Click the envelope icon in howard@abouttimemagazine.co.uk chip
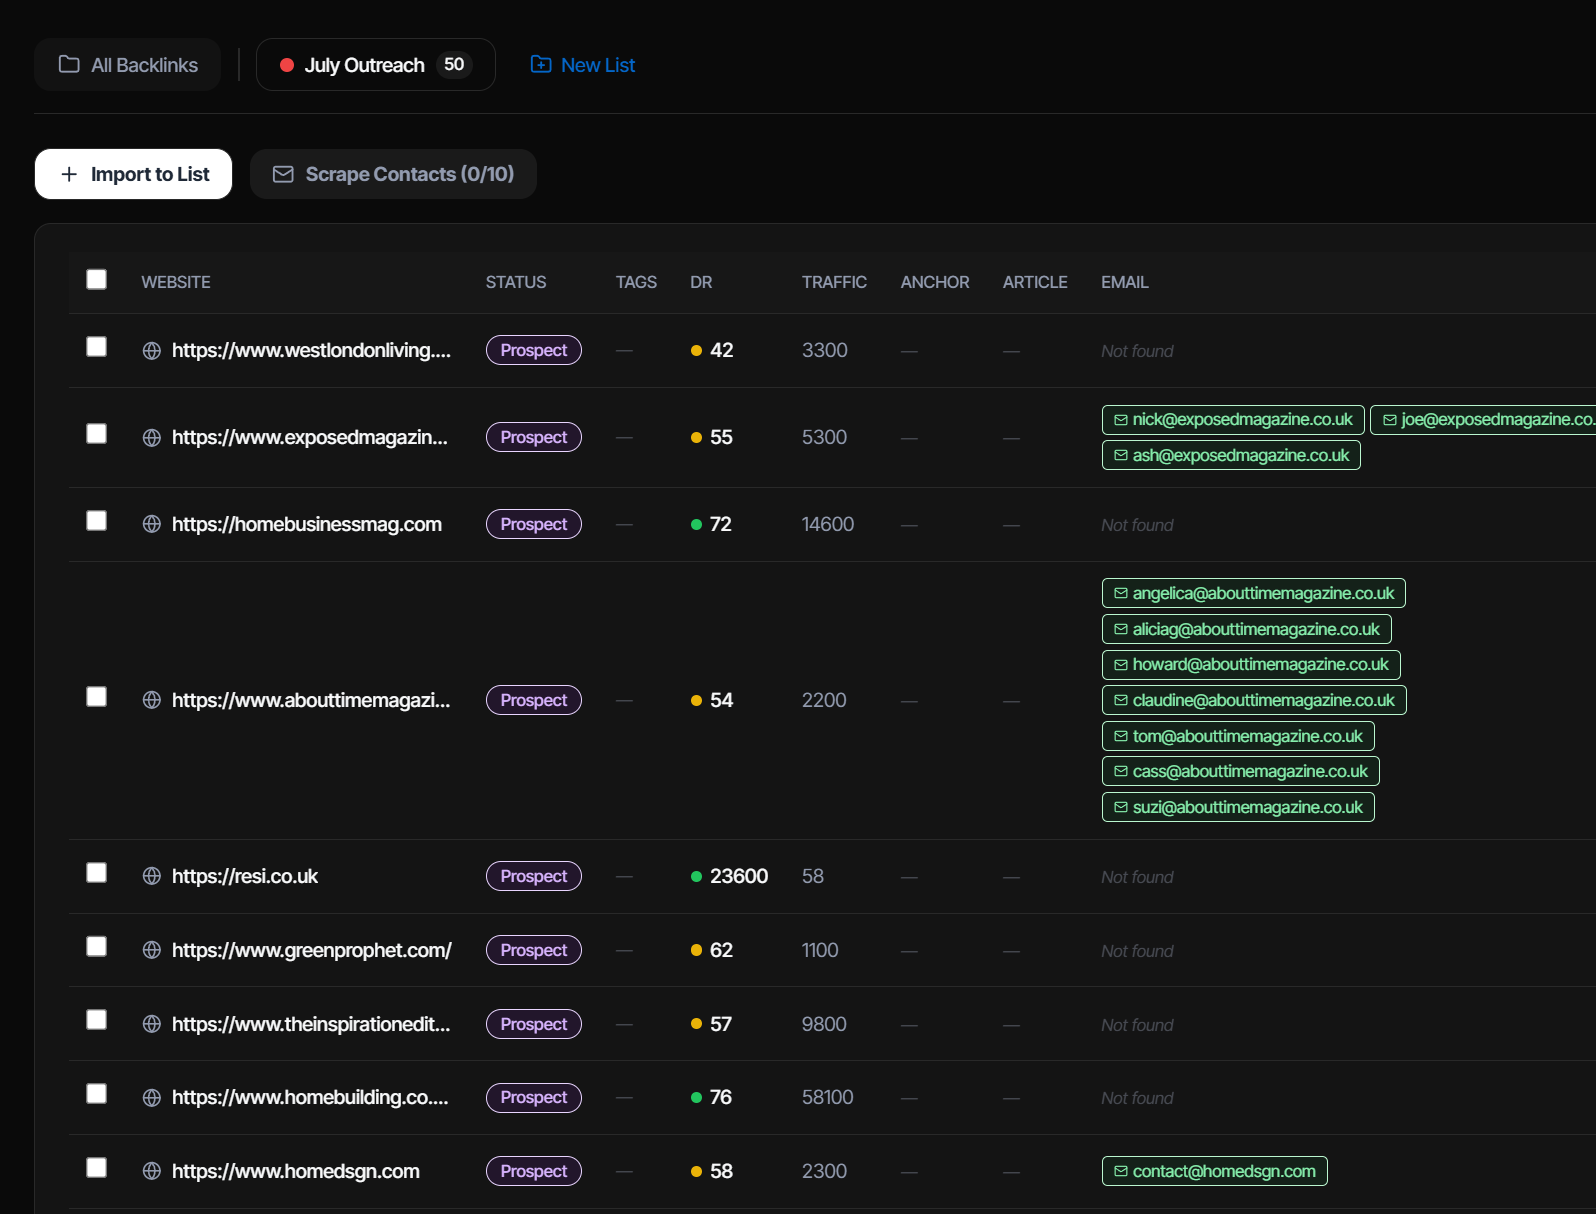Image resolution: width=1596 pixels, height=1214 pixels. coord(1121,665)
